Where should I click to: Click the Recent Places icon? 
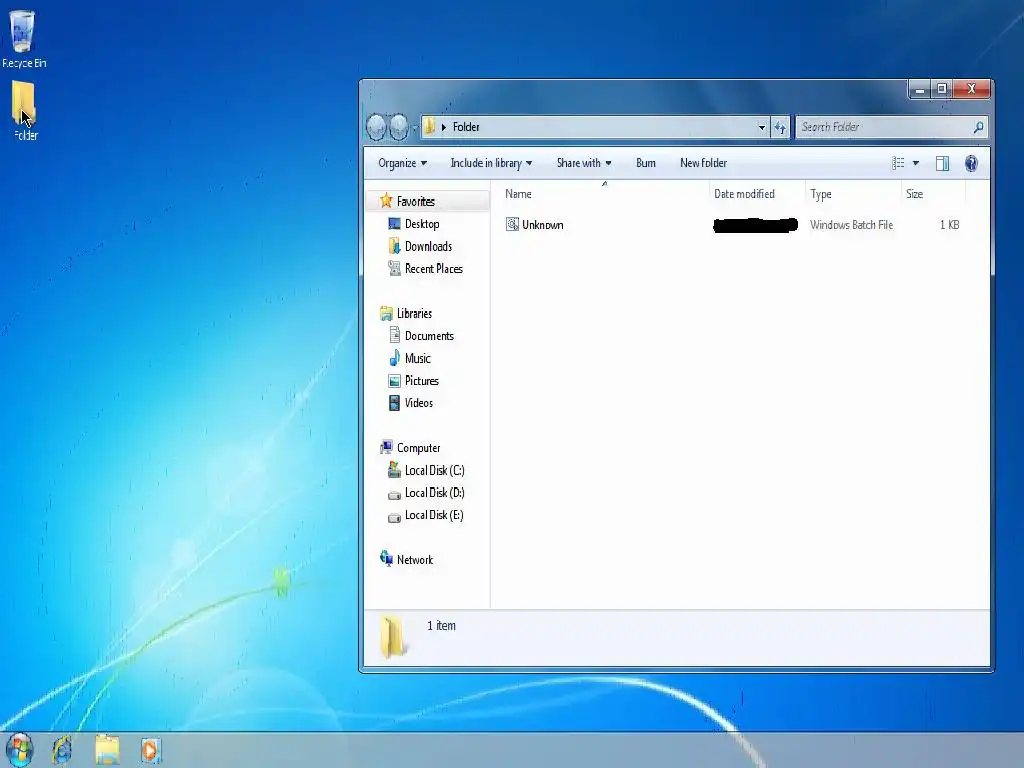coord(394,268)
